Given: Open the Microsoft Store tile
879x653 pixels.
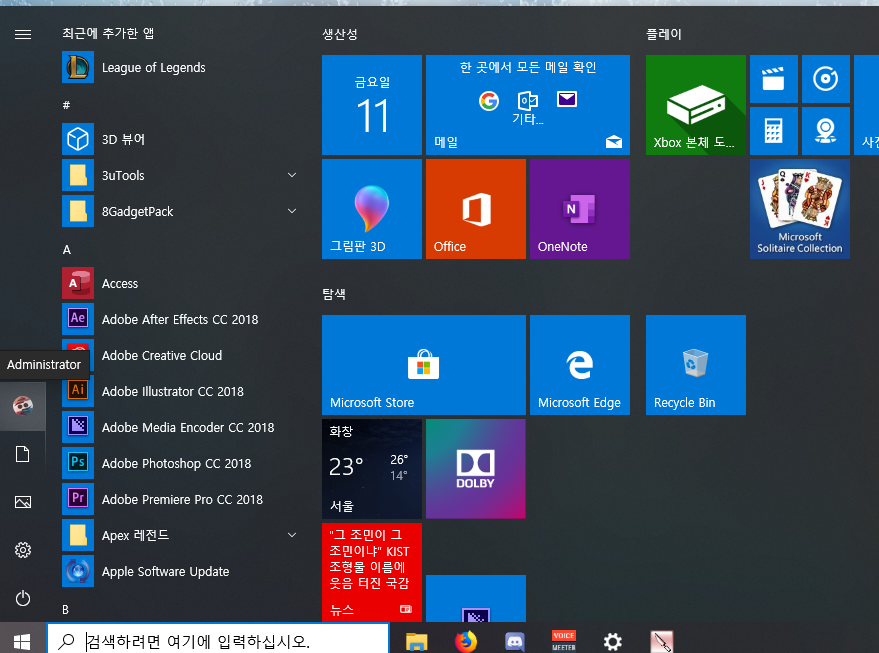Looking at the screenshot, I should click(x=424, y=365).
